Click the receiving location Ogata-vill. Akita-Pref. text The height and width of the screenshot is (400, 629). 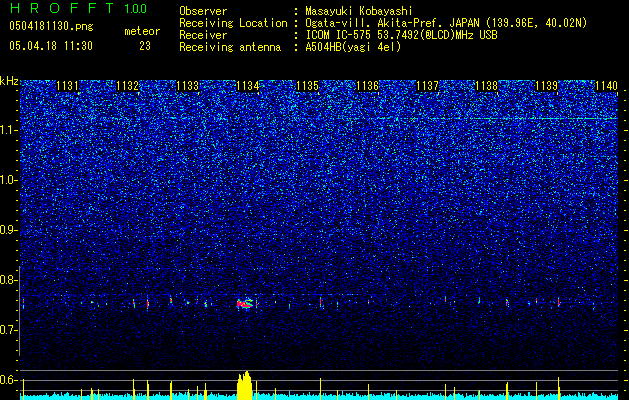click(446, 23)
